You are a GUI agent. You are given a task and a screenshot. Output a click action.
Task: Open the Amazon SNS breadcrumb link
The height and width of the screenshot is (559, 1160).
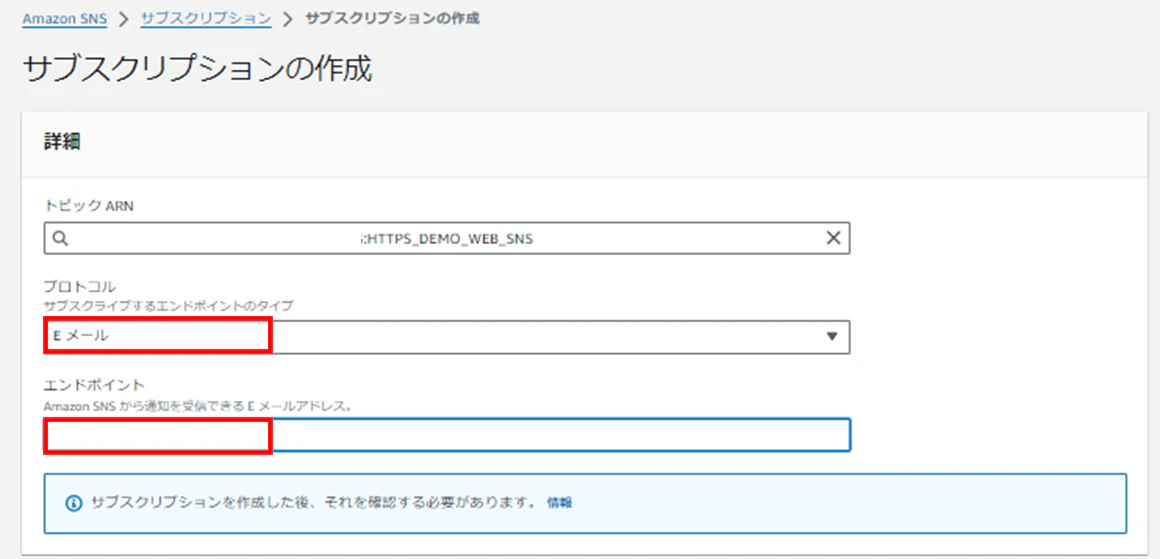(65, 18)
